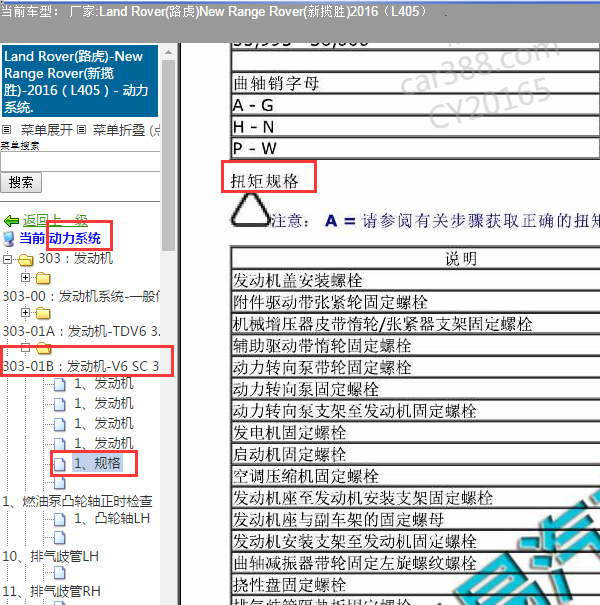
Task: Select 303-01B：发动机-V6 SC tree entry
Action: pos(81,366)
